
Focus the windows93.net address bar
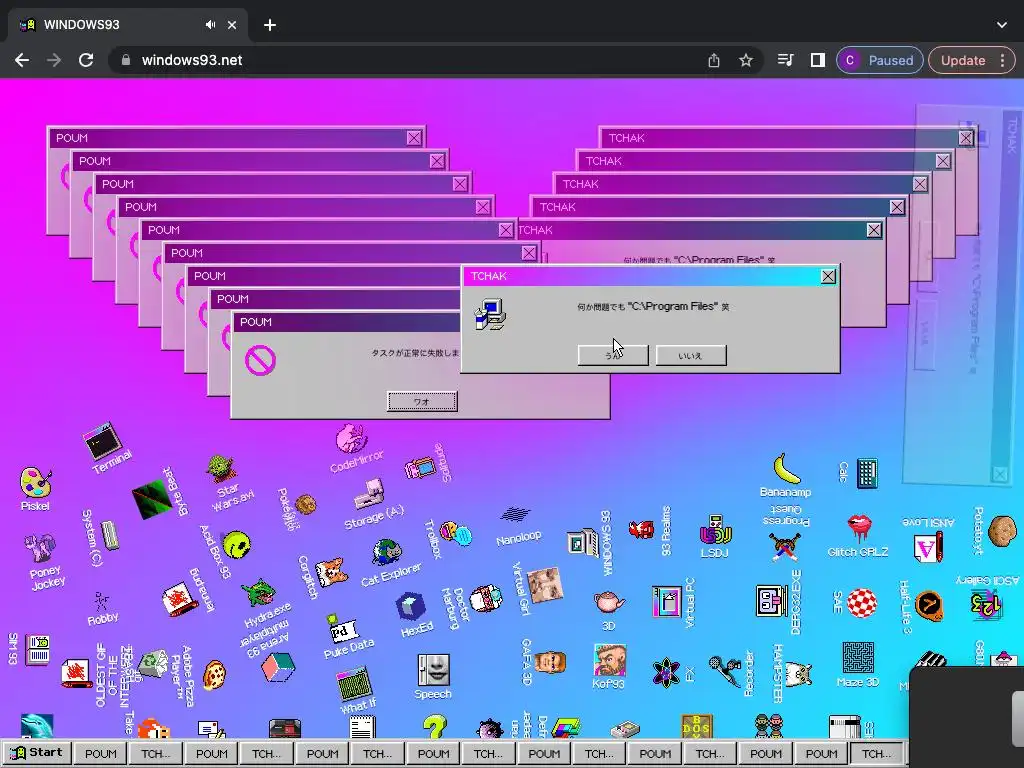pos(436,60)
